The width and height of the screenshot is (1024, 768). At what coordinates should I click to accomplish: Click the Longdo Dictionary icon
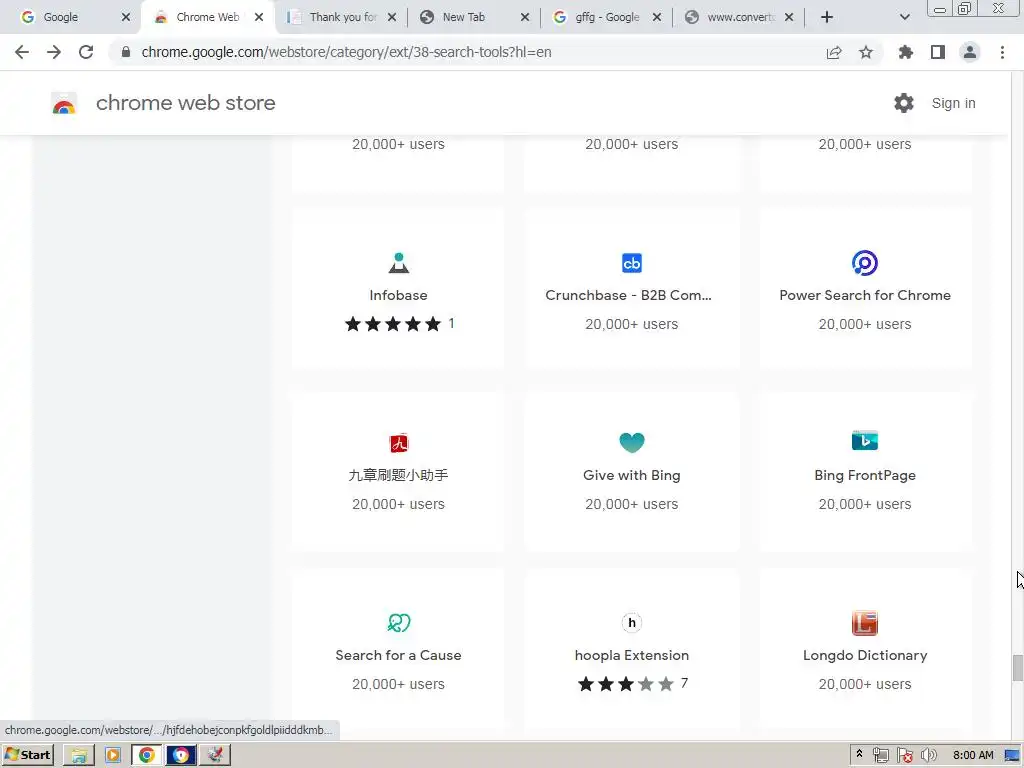865,622
